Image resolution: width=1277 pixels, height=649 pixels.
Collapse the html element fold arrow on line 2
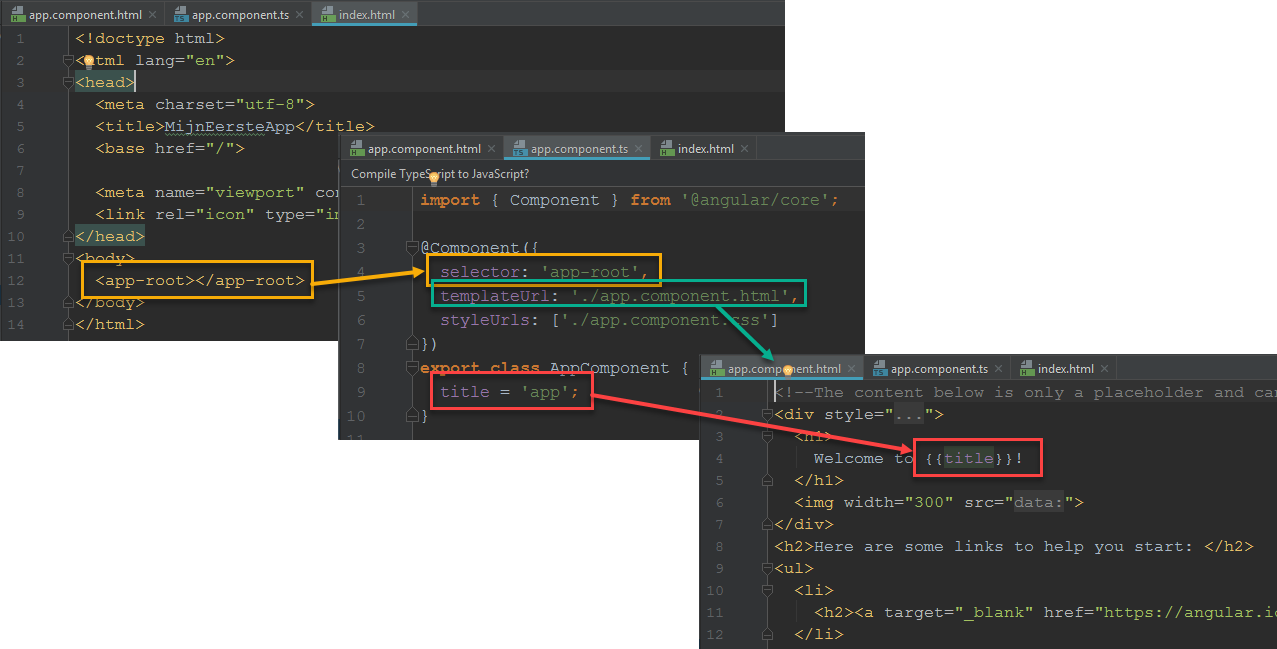66,60
